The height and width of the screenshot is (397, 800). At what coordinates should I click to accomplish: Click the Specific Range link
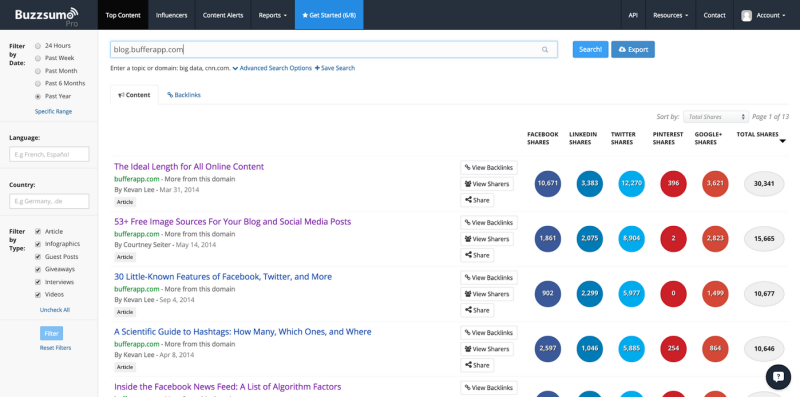point(54,111)
